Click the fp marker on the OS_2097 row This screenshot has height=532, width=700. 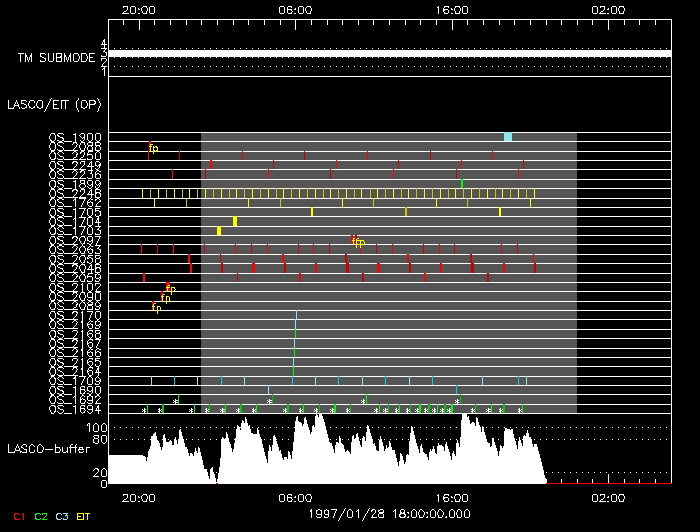[x=358, y=241]
